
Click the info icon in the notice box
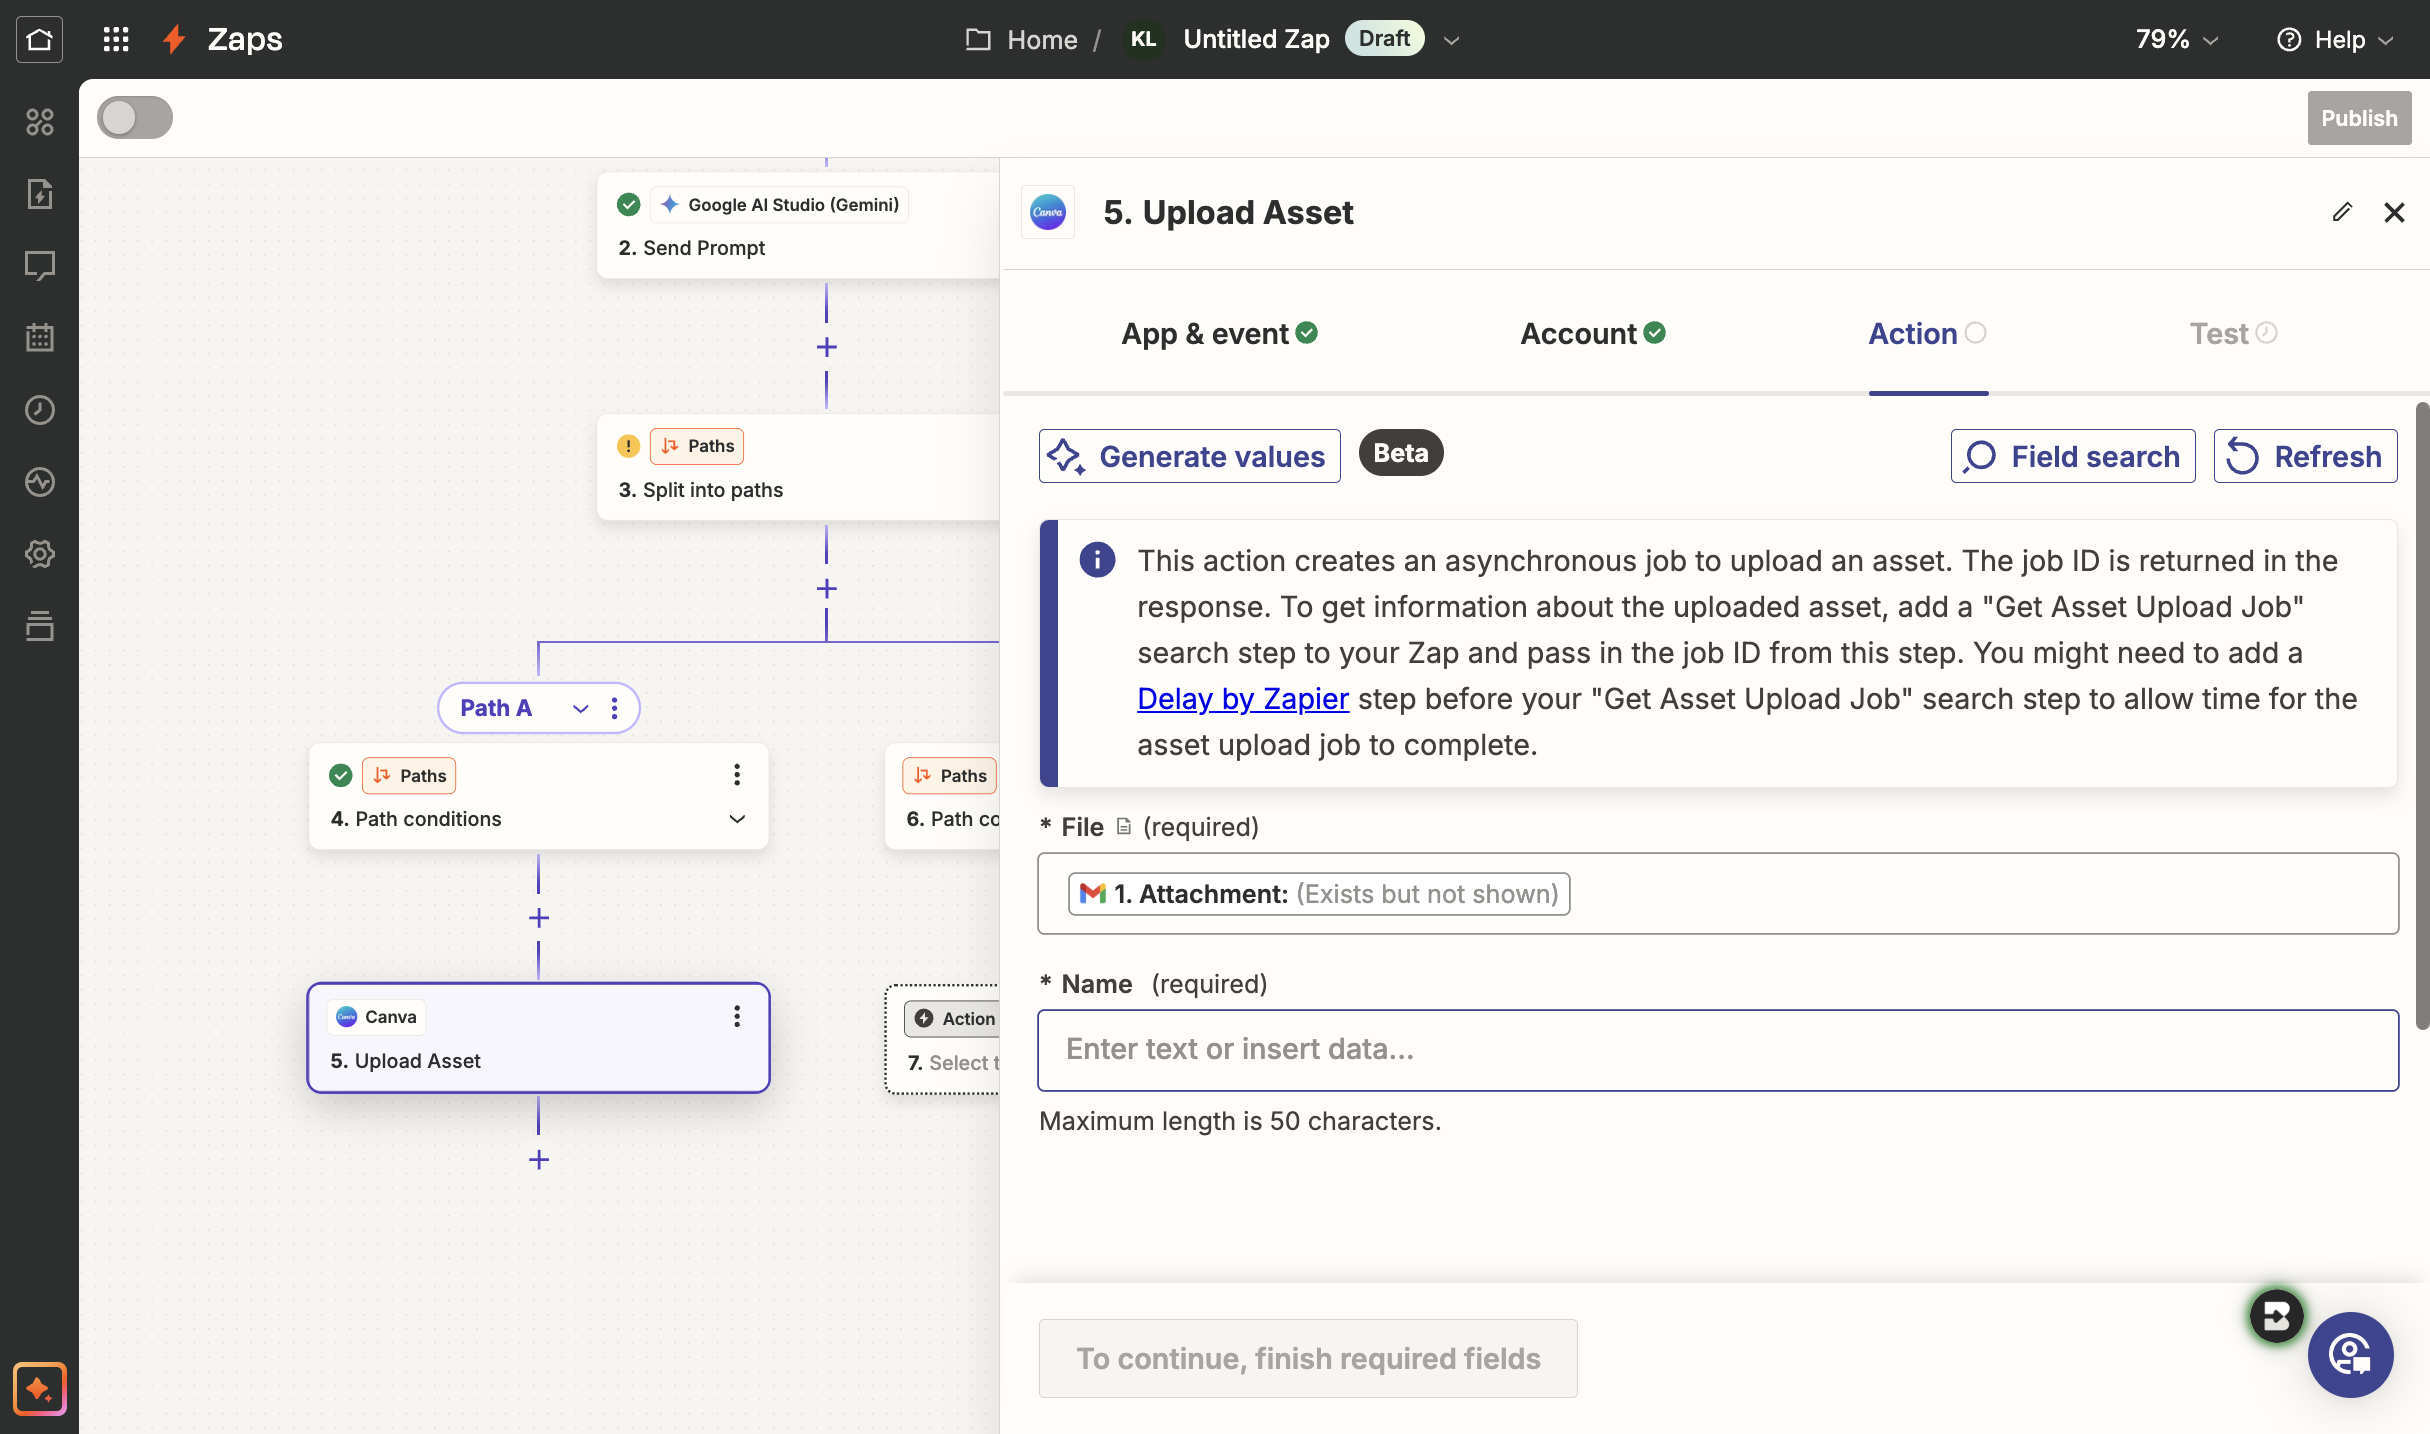click(x=1097, y=559)
